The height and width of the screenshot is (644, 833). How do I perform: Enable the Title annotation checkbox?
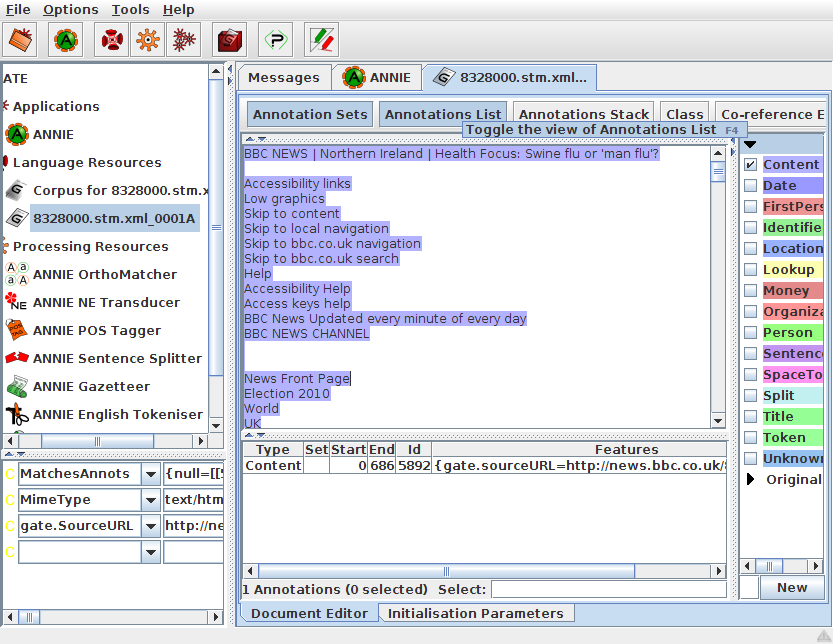click(750, 417)
